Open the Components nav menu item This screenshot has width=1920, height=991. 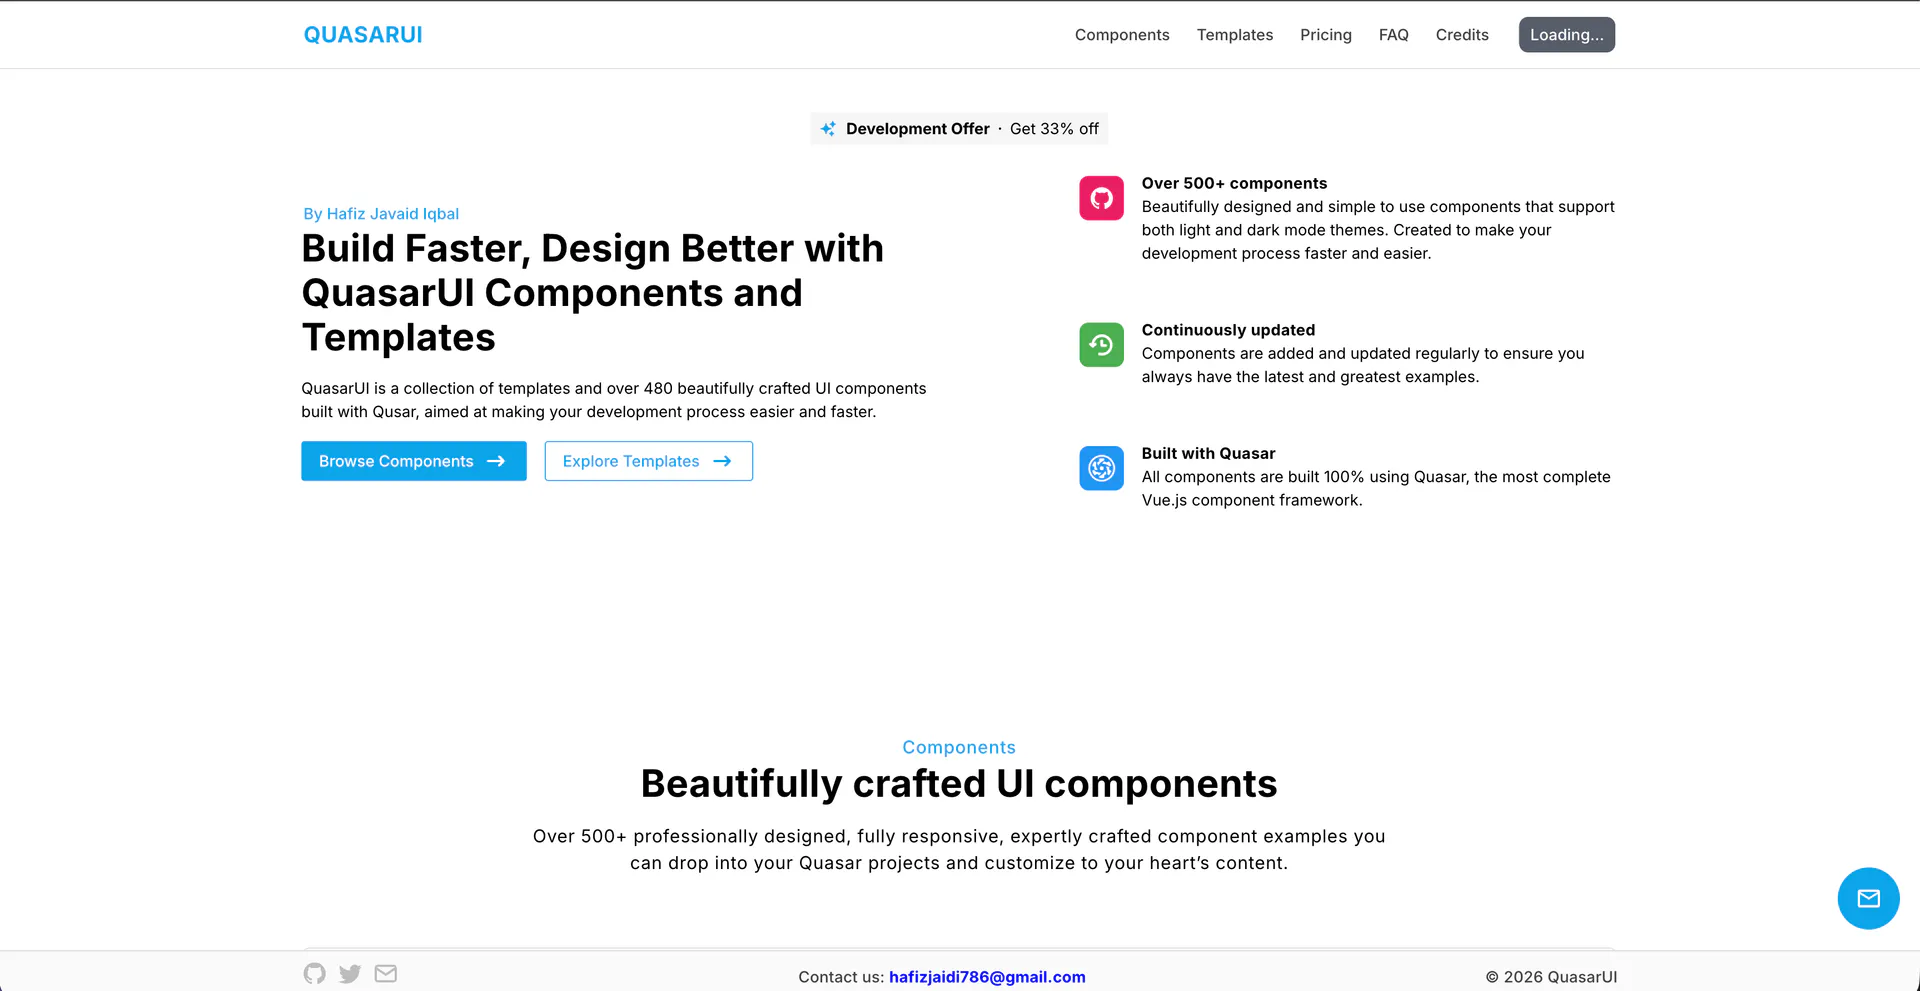(1122, 35)
